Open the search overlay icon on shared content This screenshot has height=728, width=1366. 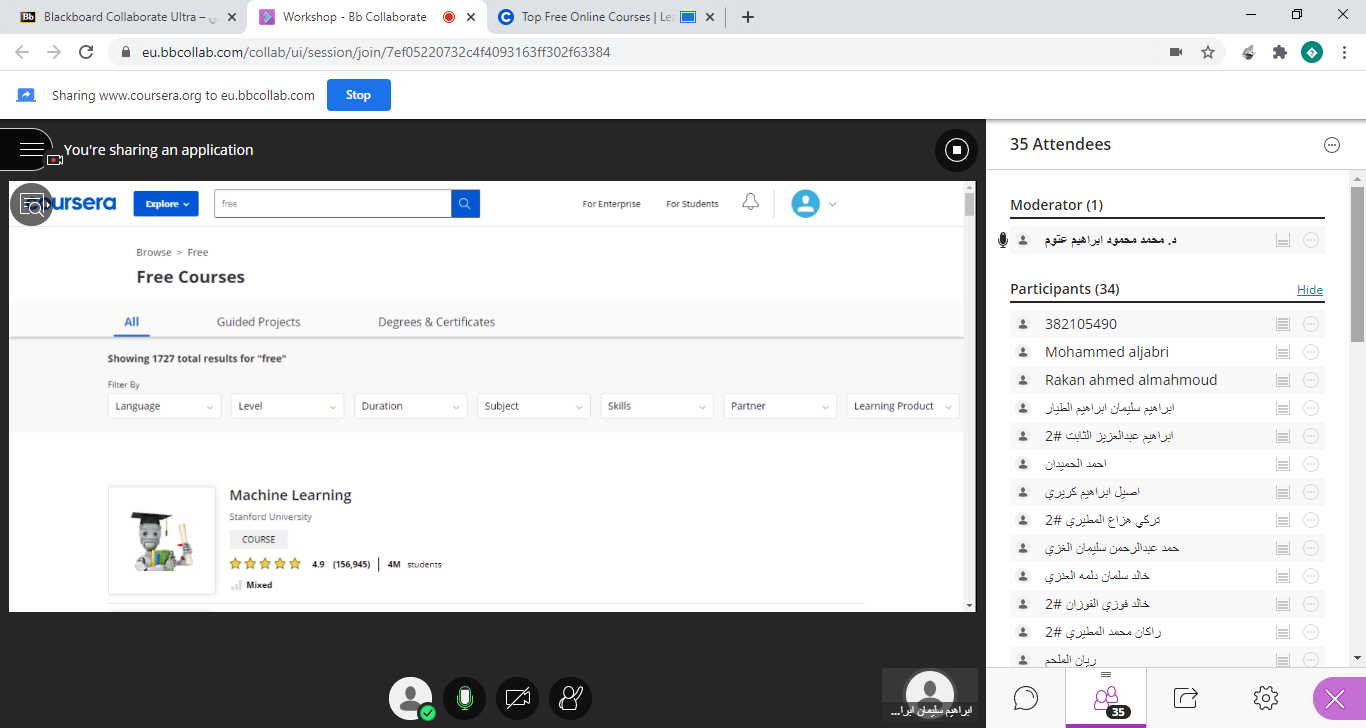pos(32,204)
